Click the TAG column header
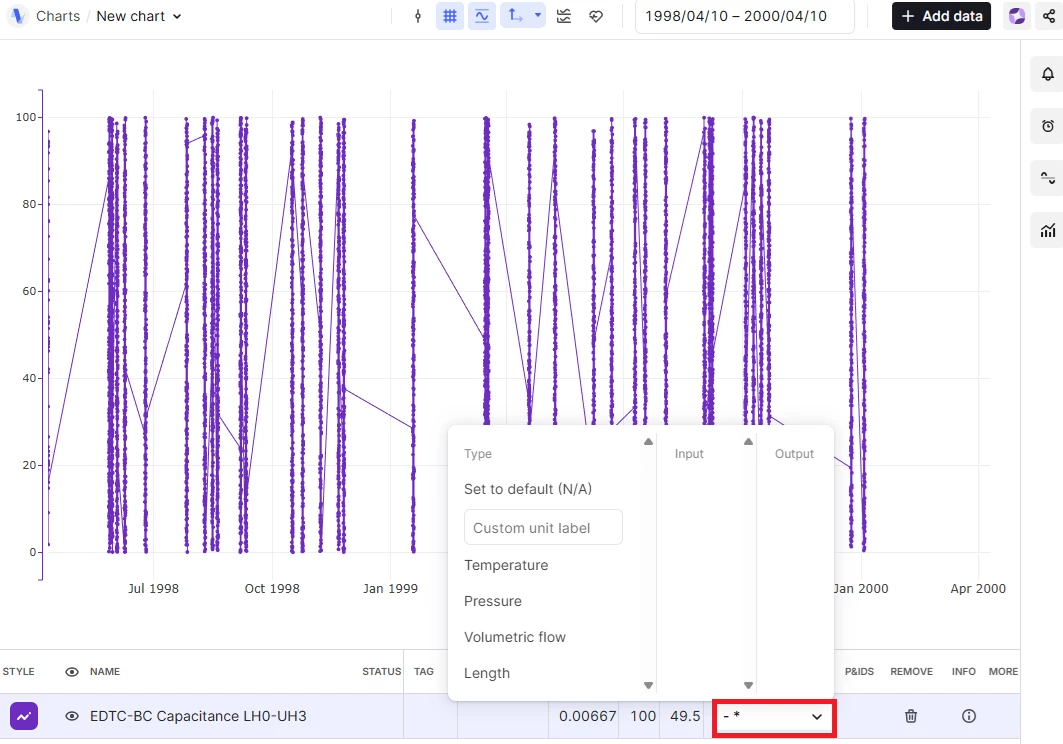 (x=424, y=671)
